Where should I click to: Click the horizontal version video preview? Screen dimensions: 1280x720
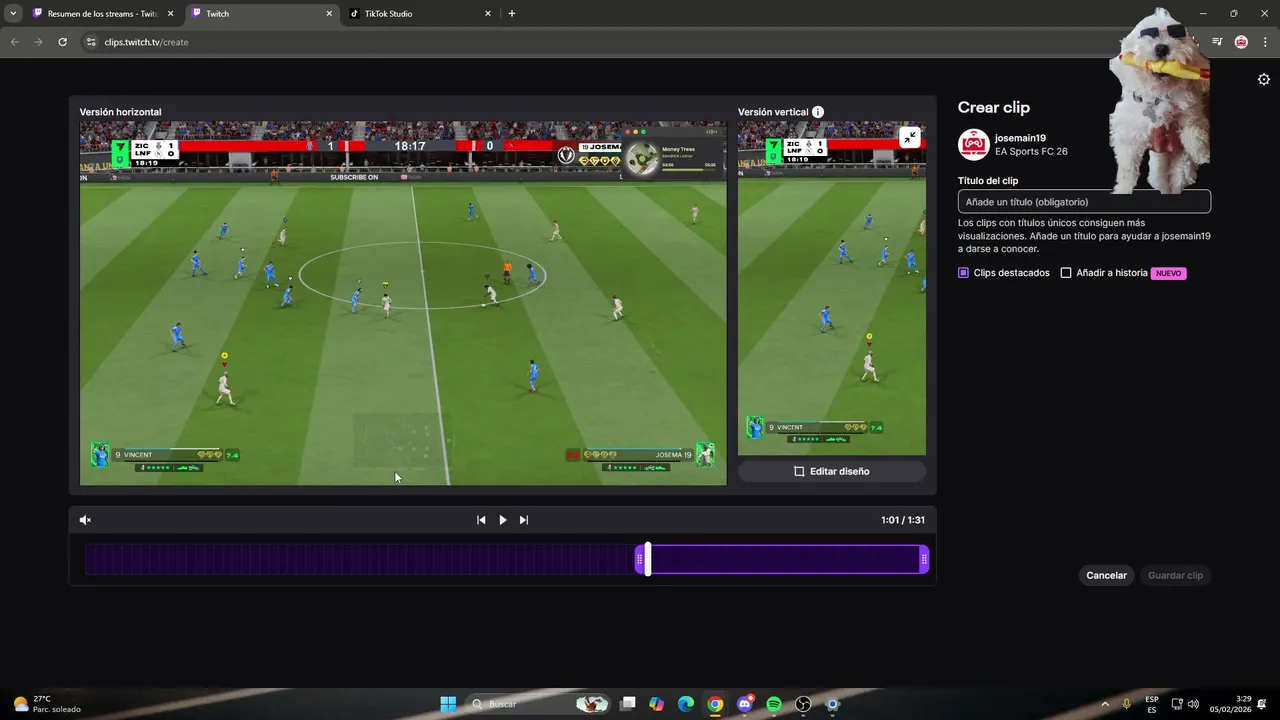[x=403, y=303]
